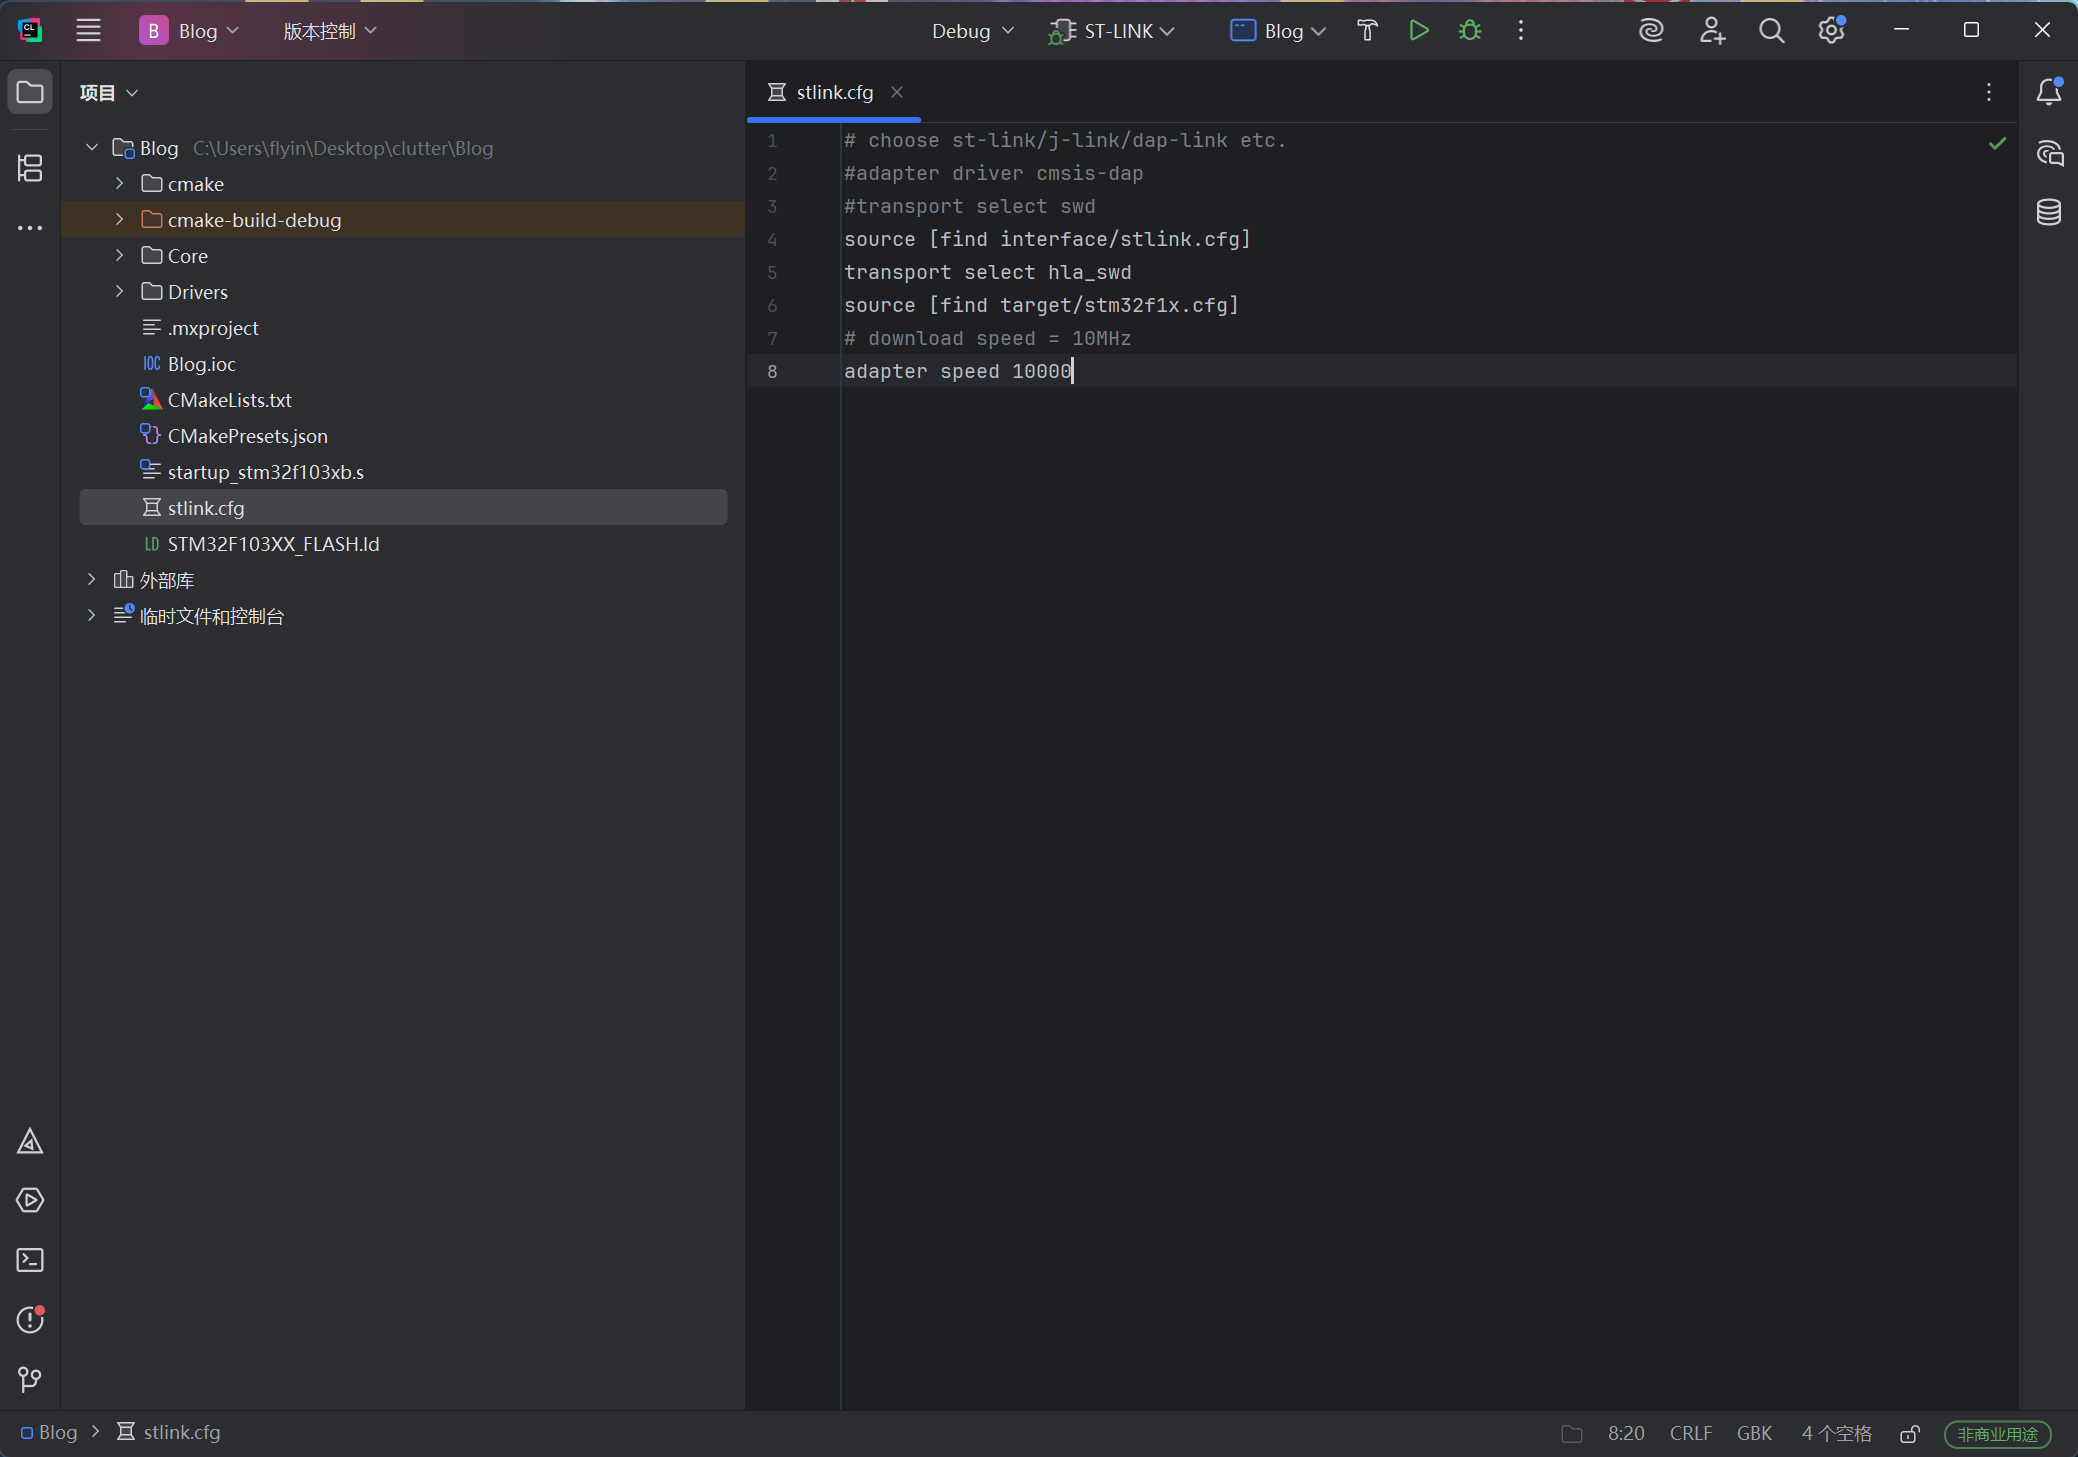Open the Git version control panel

[x=30, y=1380]
